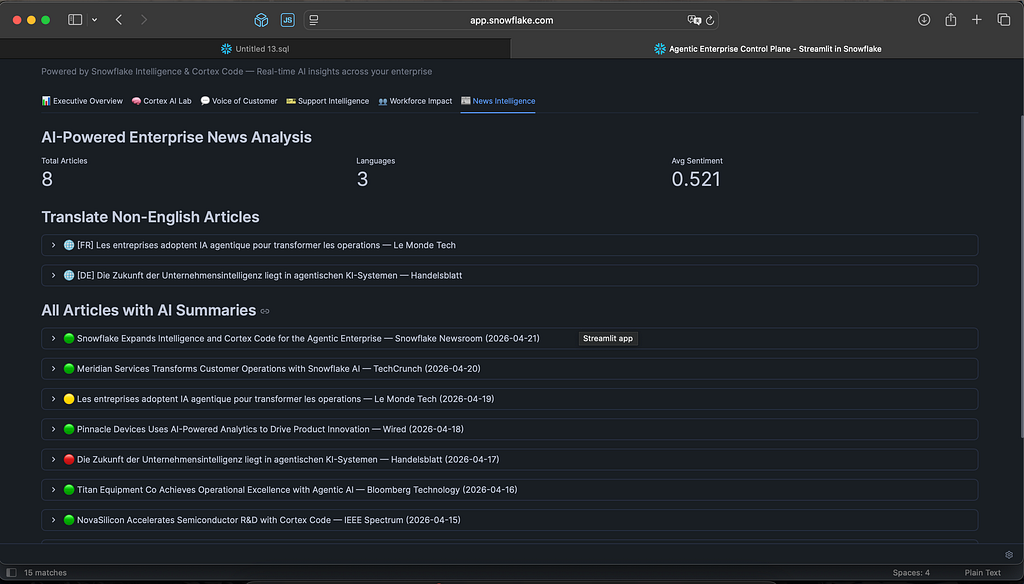Expand the Titan Equipment Co Bloomberg chevron
The image size is (1024, 584).
(x=53, y=489)
